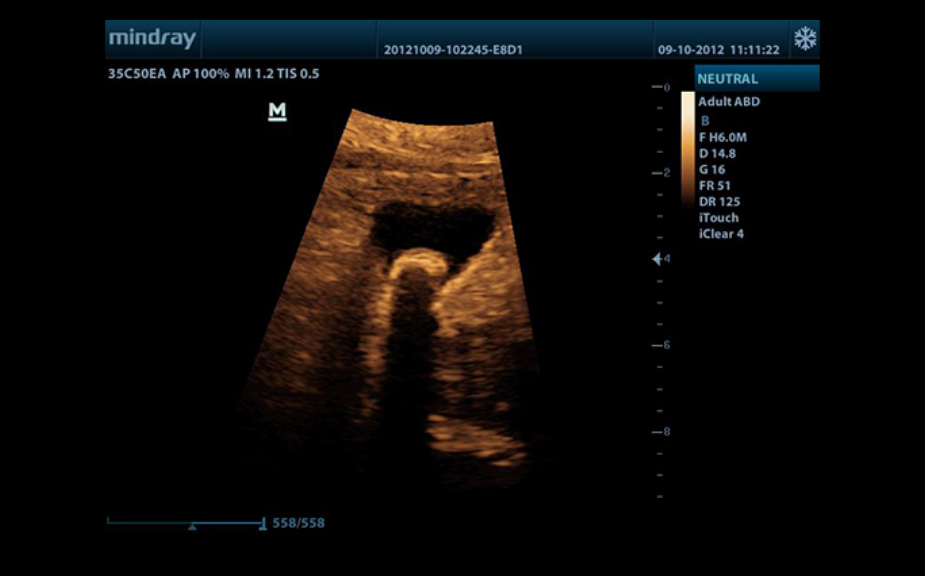This screenshot has height=576, width=925.
Task: Click the M probe orientation marker
Action: [277, 111]
